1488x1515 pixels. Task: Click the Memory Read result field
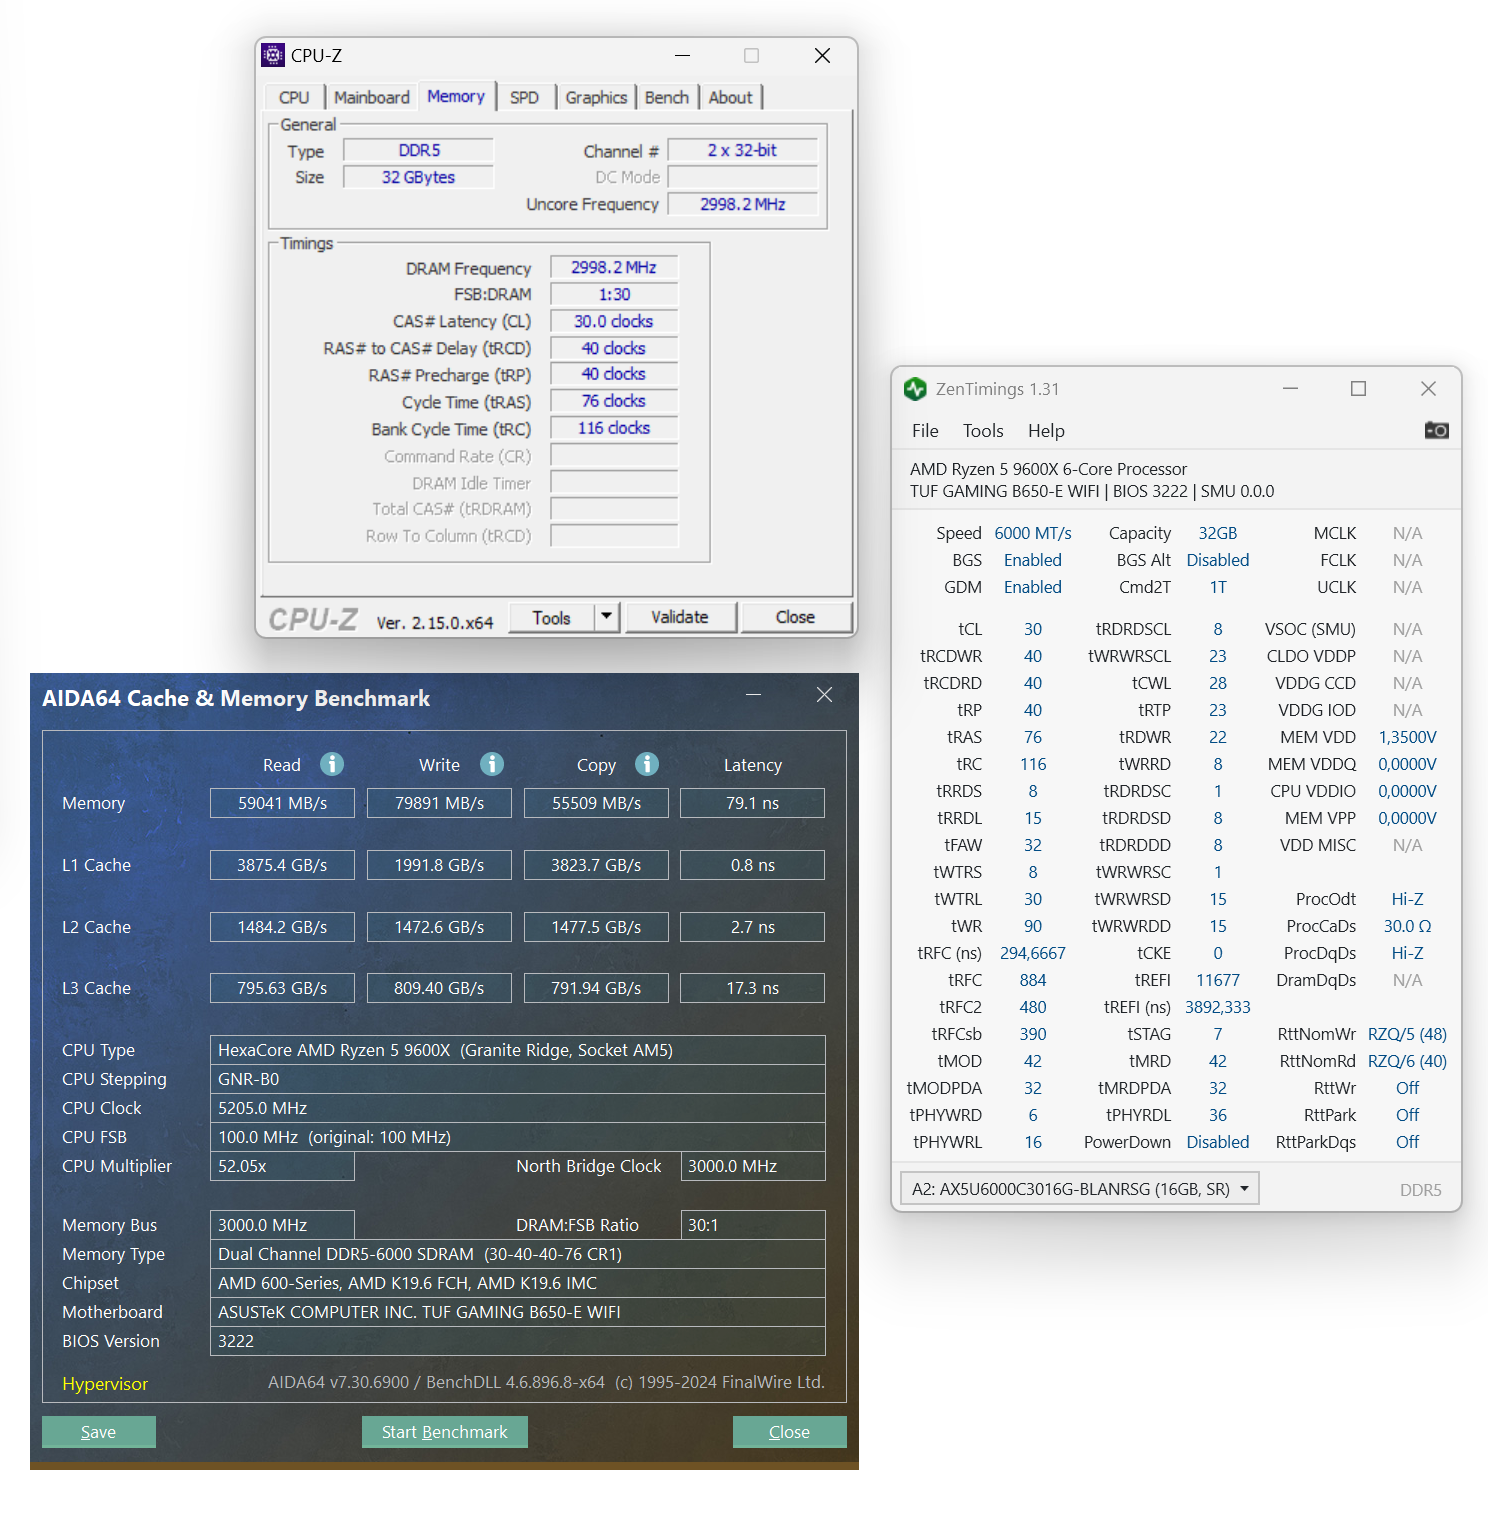pyautogui.click(x=282, y=803)
